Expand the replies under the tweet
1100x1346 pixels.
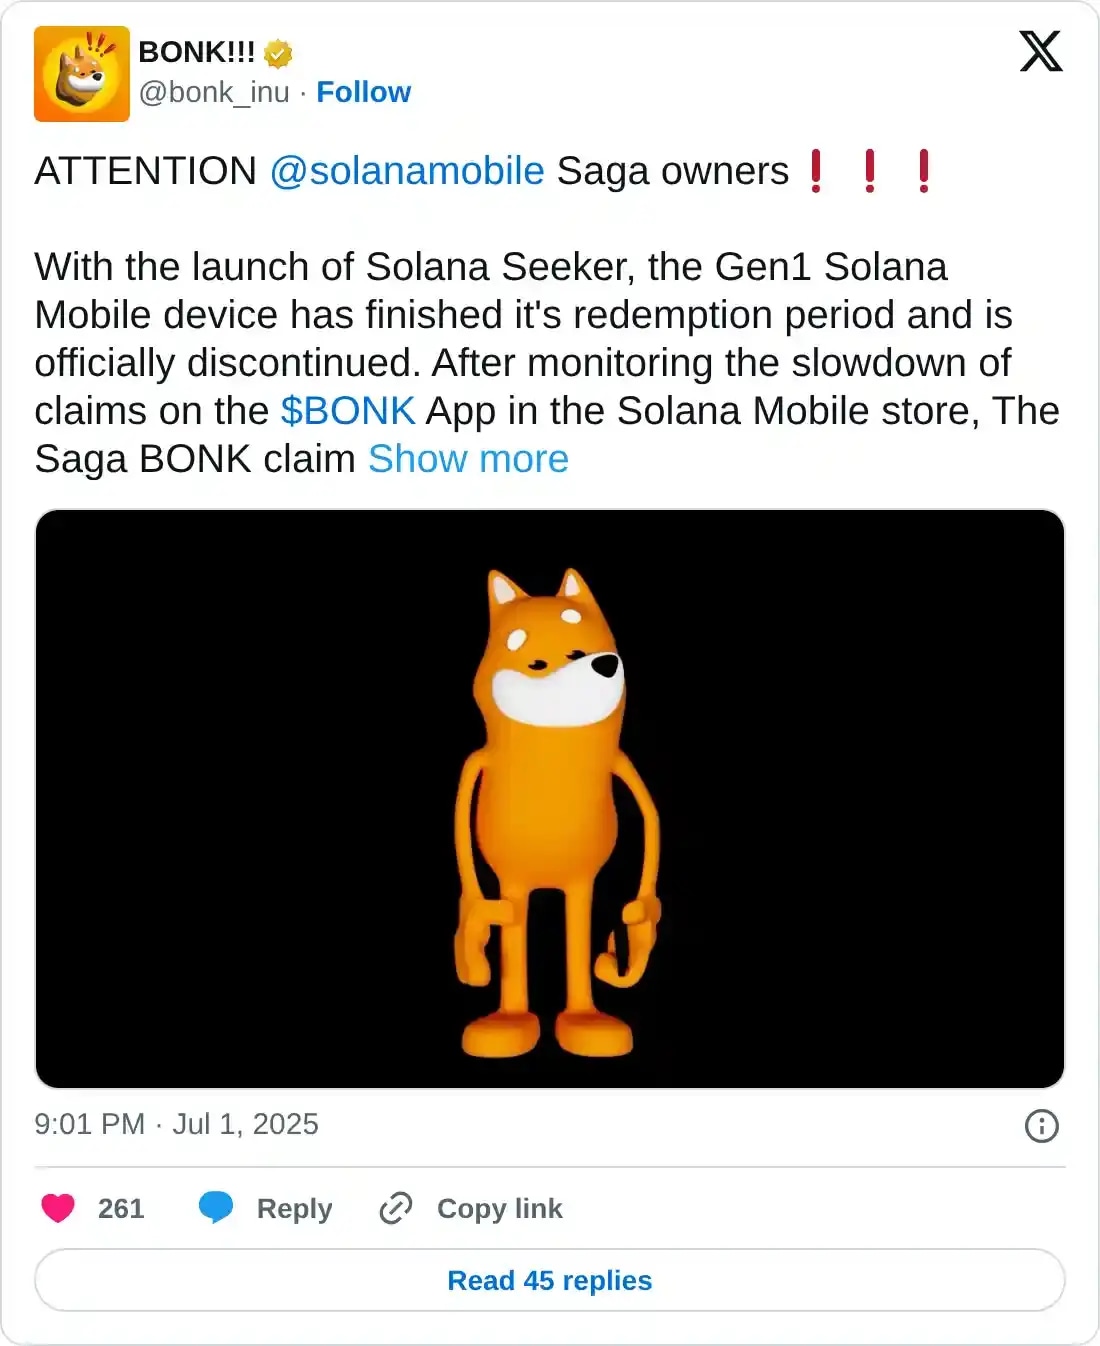(549, 1280)
